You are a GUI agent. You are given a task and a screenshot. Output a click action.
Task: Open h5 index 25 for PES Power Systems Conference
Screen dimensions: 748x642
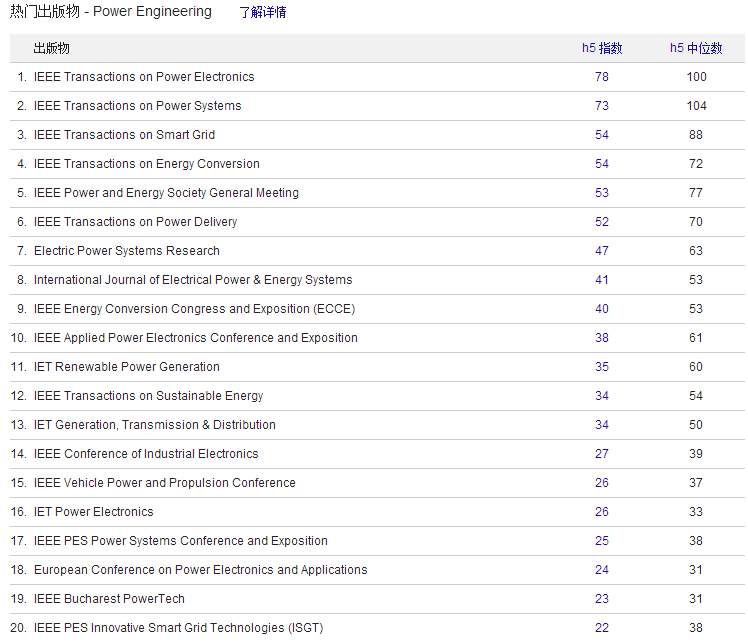click(x=602, y=541)
